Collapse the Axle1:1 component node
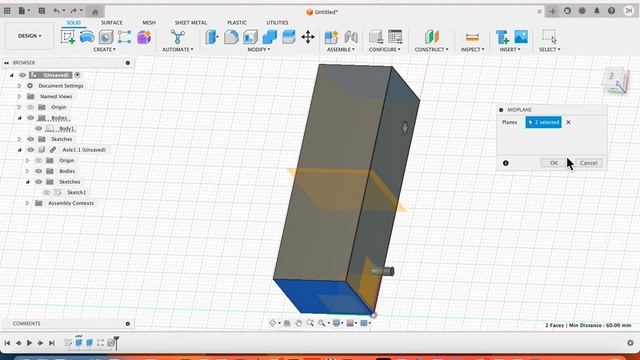The width and height of the screenshot is (640, 360). point(19,150)
